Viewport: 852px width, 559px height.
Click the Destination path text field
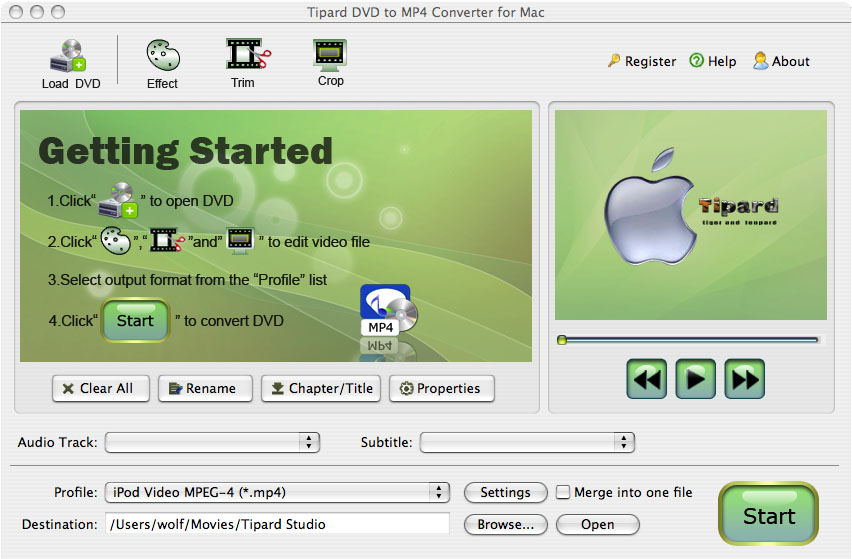pos(277,524)
